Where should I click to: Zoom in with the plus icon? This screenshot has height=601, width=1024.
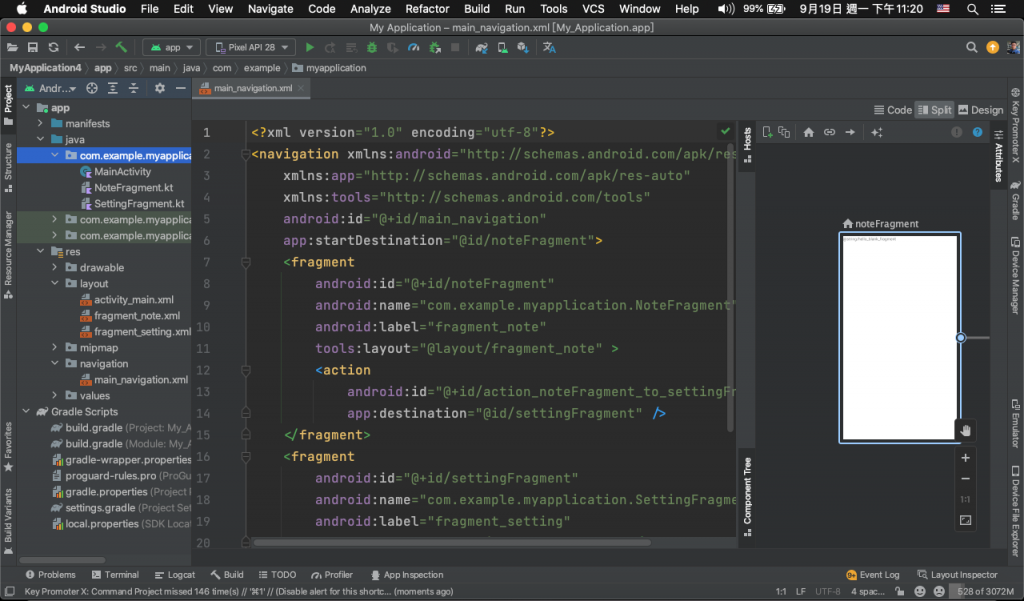click(965, 458)
